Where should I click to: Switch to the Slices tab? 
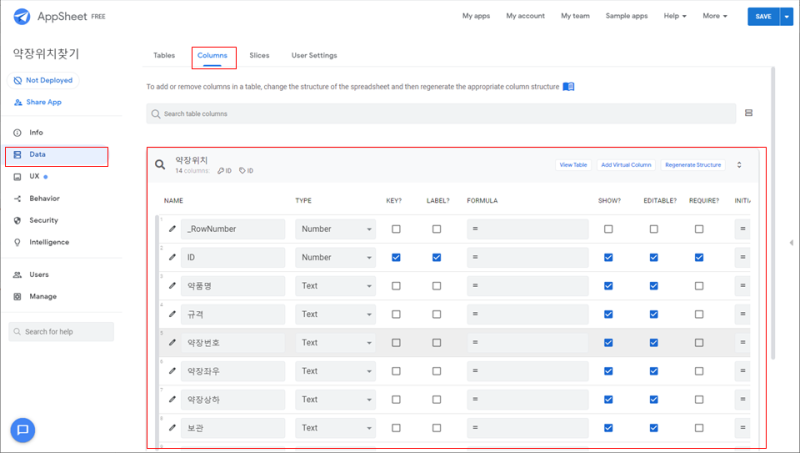[x=259, y=55]
